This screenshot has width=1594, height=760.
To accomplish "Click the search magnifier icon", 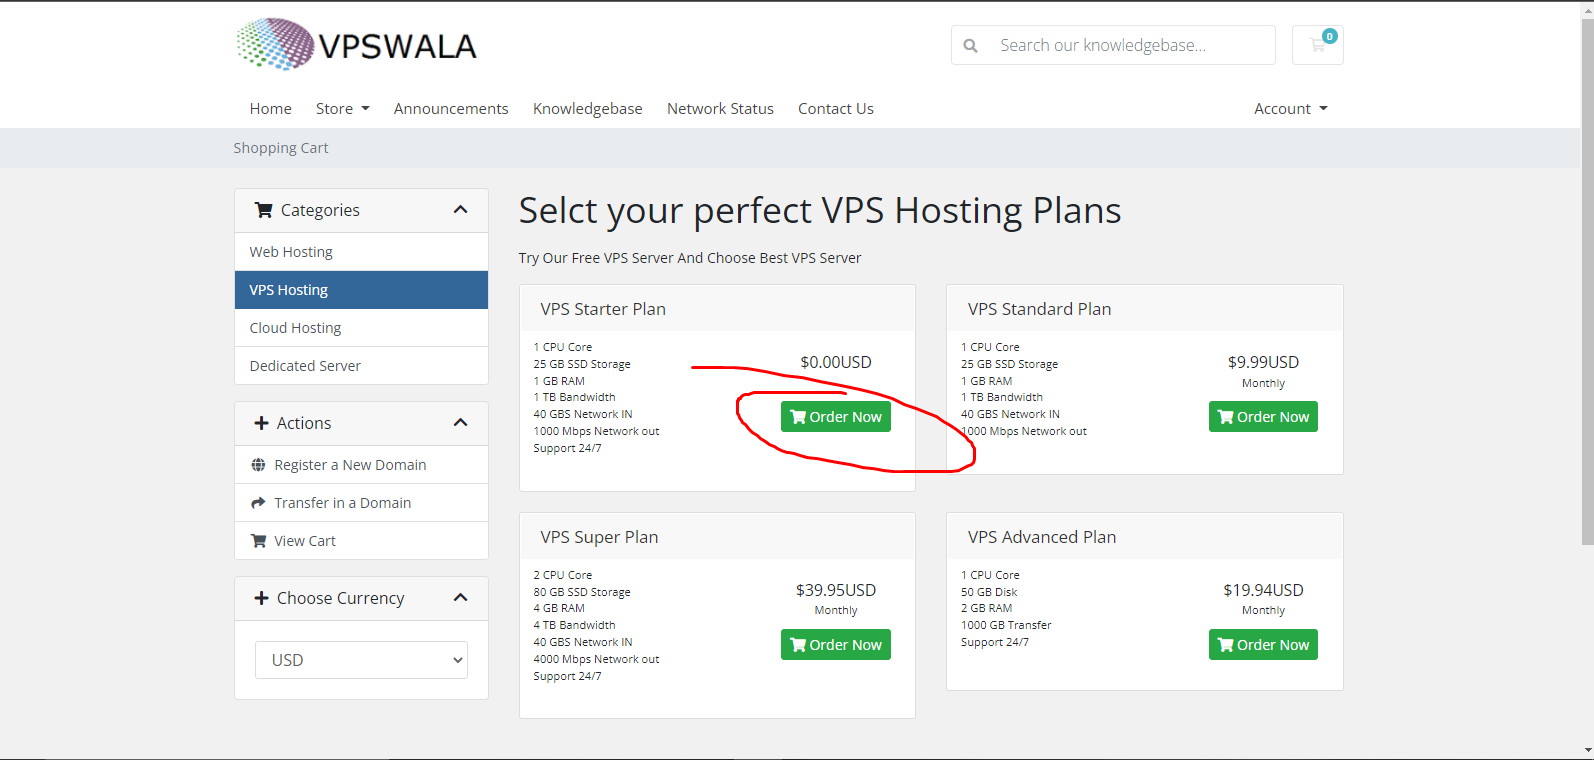I will tap(970, 46).
